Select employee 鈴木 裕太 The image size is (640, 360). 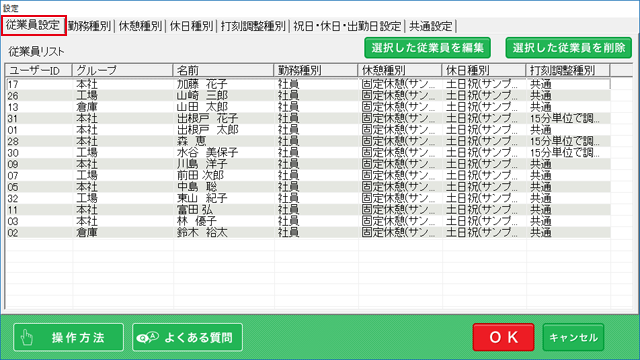pyautogui.click(x=202, y=233)
